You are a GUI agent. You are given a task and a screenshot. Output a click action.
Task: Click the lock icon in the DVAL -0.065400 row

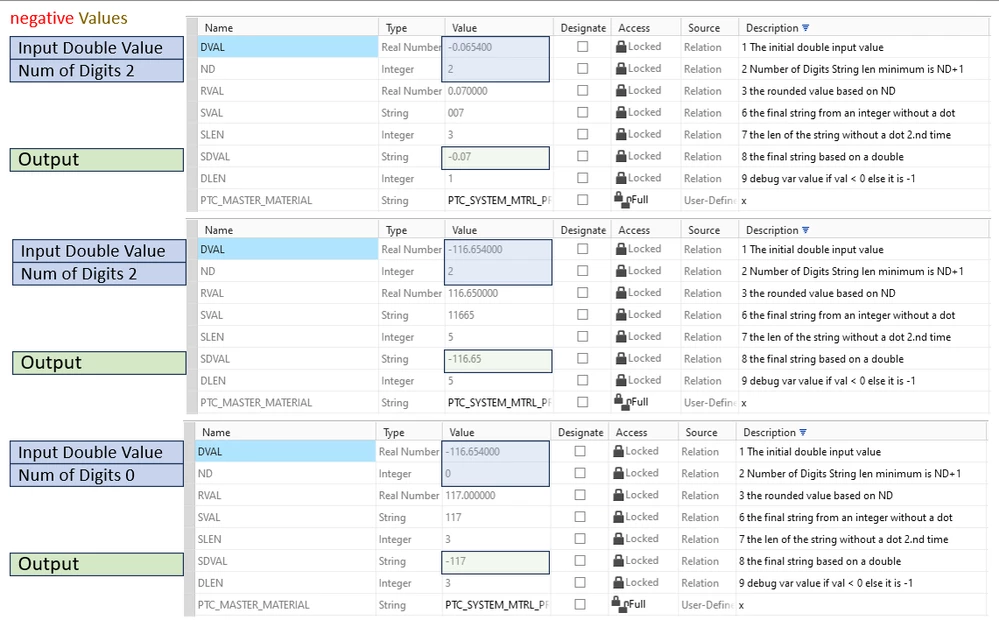621,46
